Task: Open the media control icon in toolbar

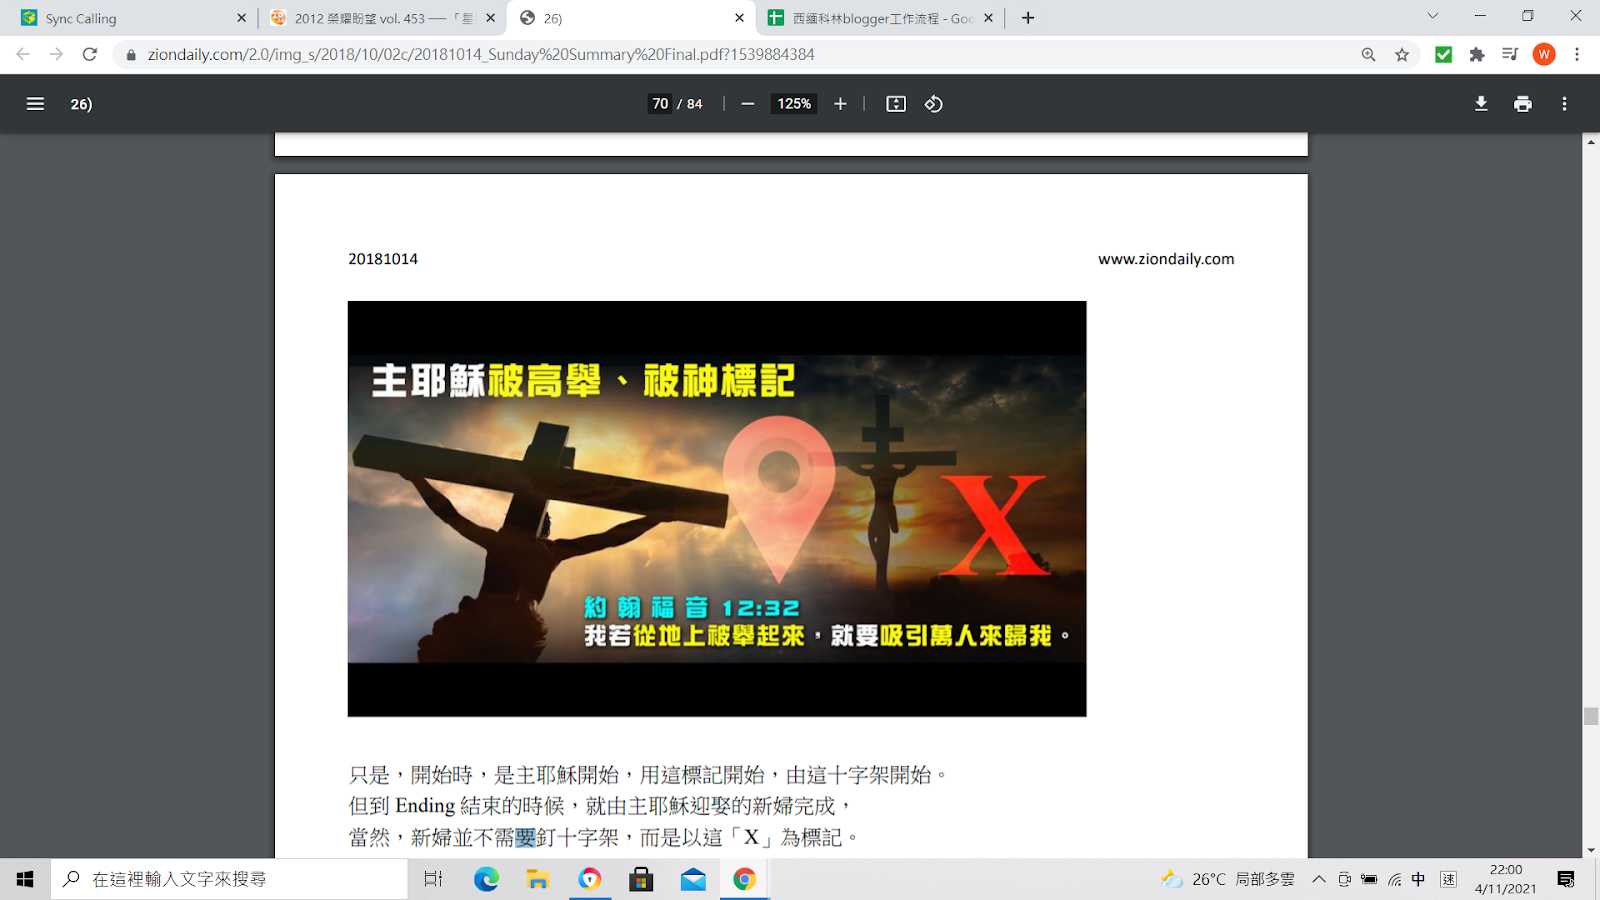Action: coord(1510,55)
